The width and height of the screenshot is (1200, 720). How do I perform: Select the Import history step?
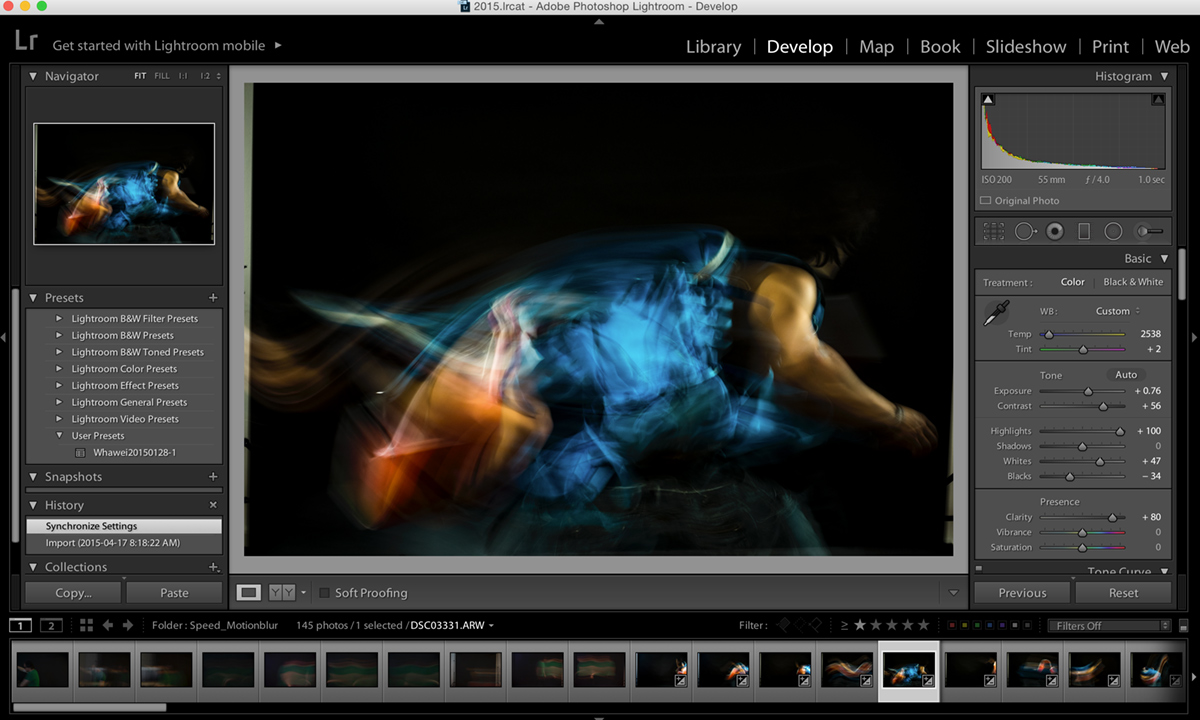point(112,543)
